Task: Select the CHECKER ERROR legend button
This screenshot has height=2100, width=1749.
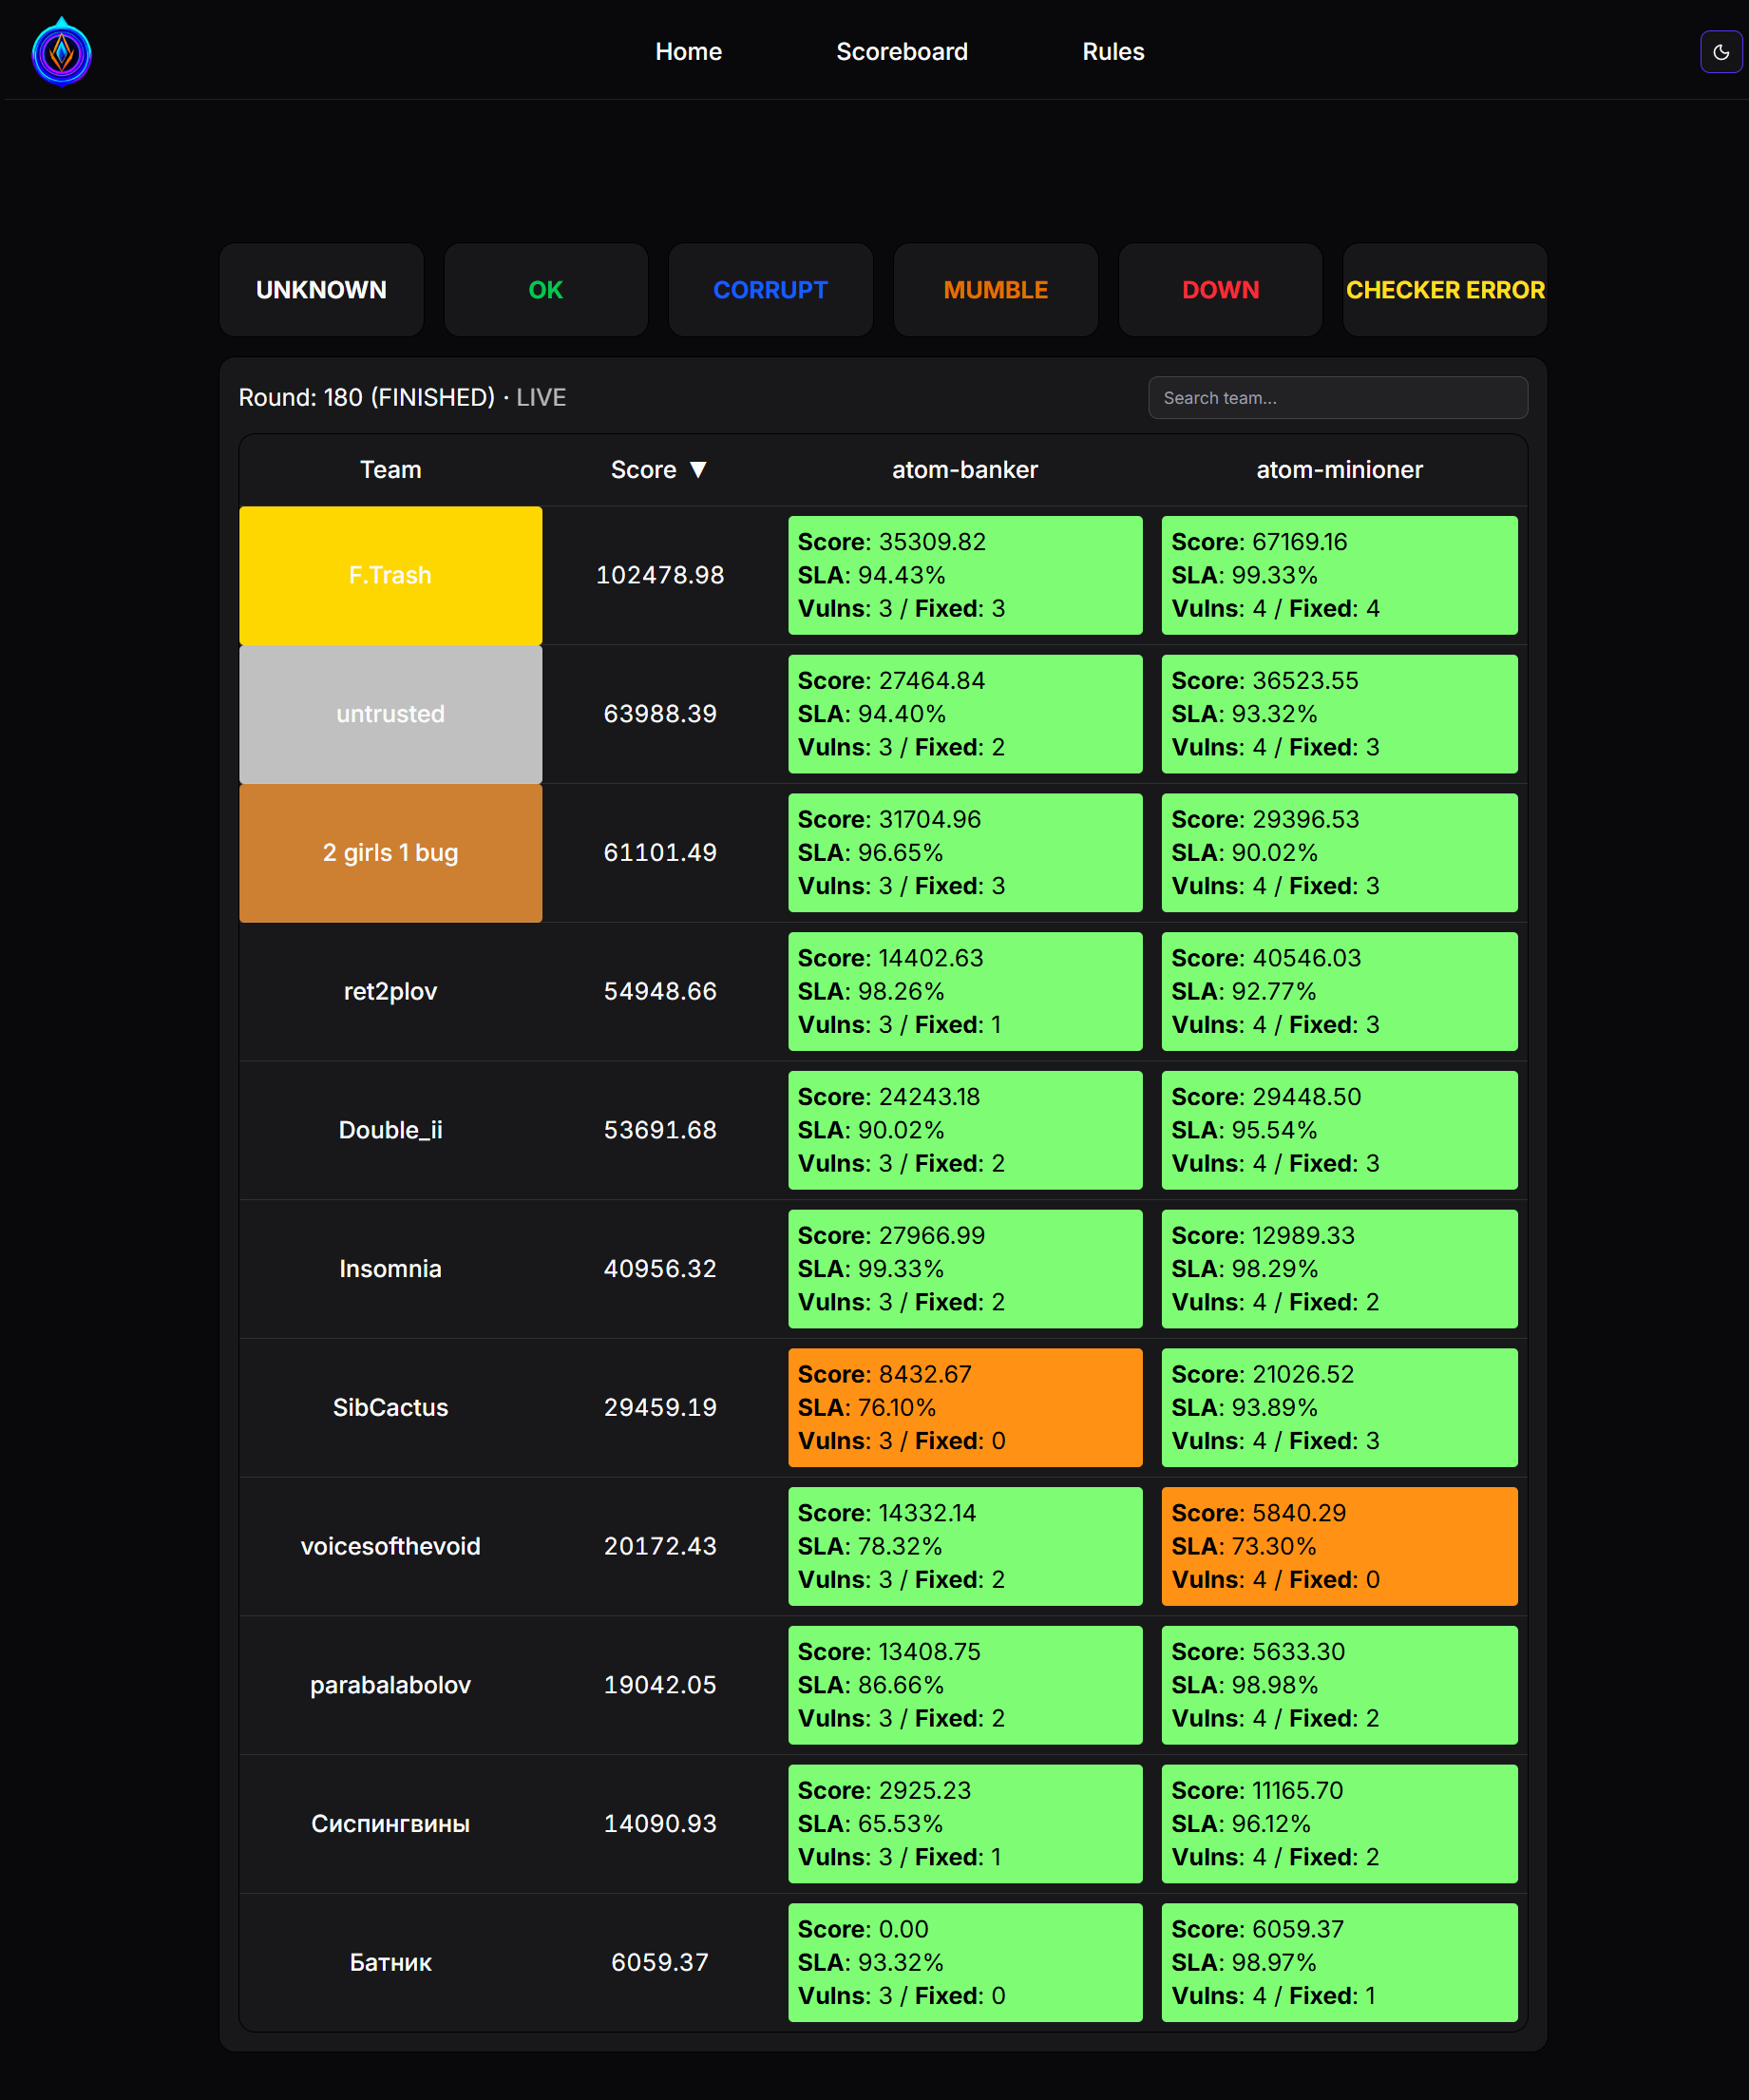Action: tap(1444, 290)
